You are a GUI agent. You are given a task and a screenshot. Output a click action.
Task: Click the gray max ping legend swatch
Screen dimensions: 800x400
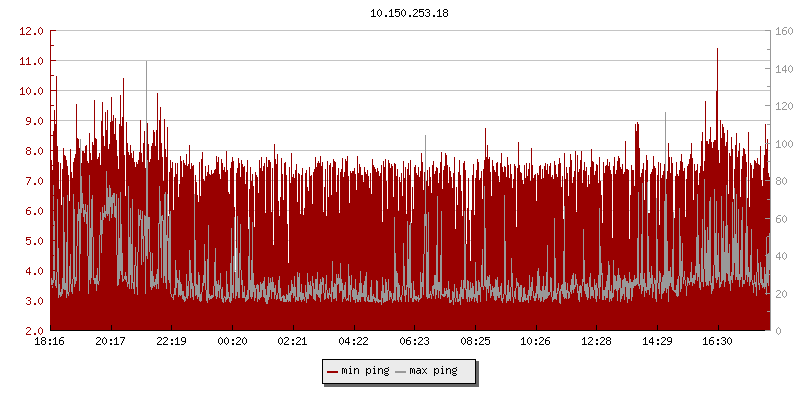tap(401, 371)
